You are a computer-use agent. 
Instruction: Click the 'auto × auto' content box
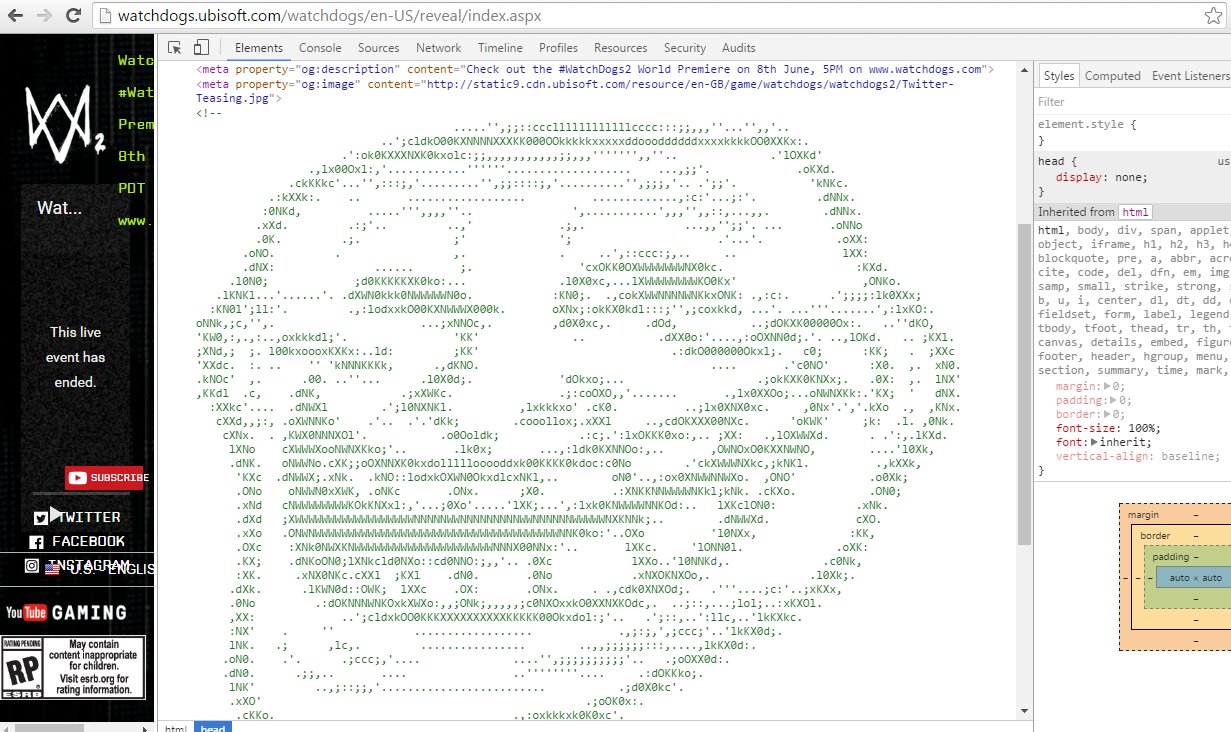point(1194,578)
